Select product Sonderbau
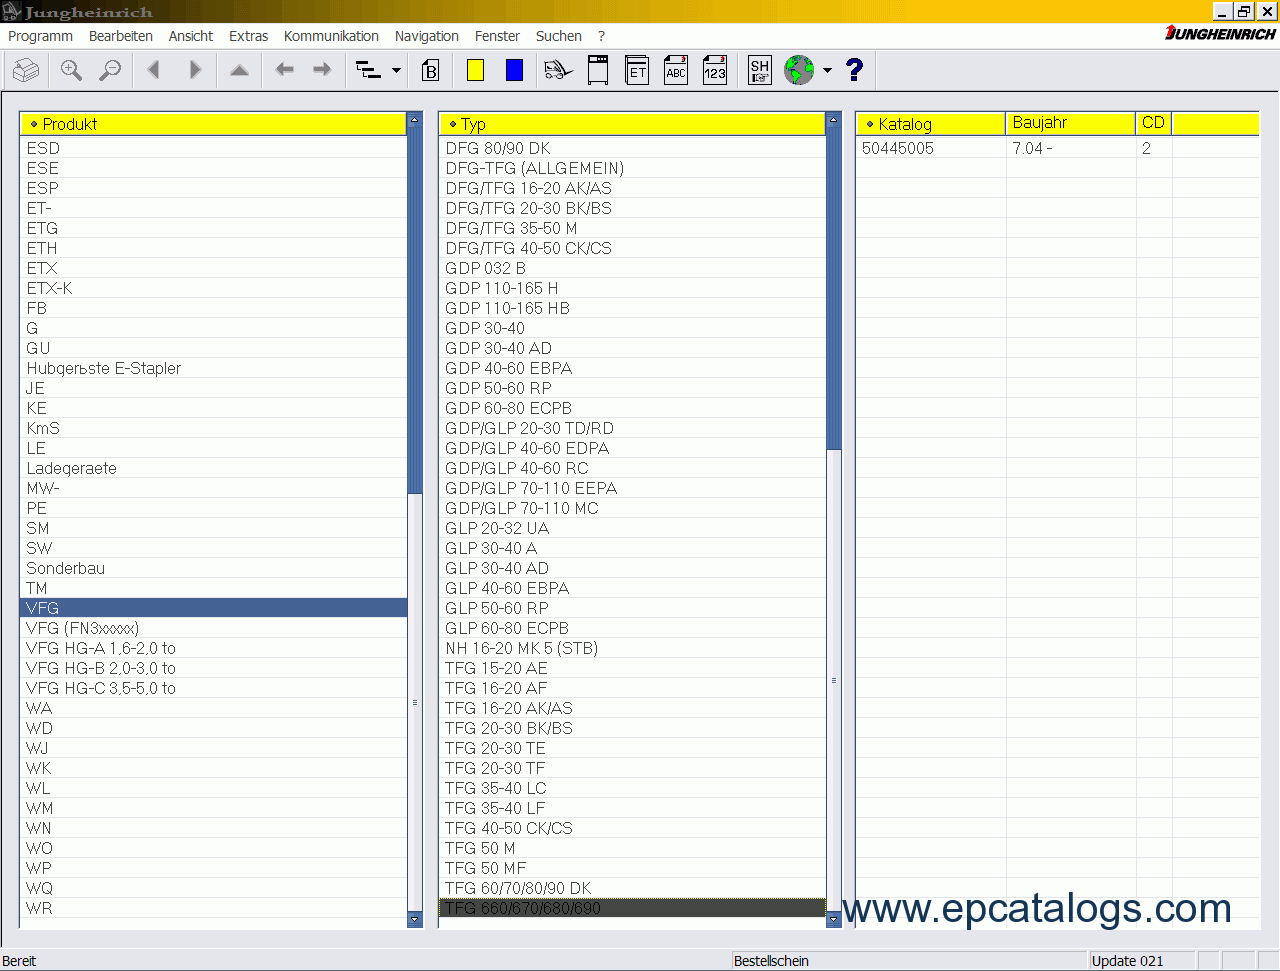This screenshot has height=971, width=1280. pos(213,568)
